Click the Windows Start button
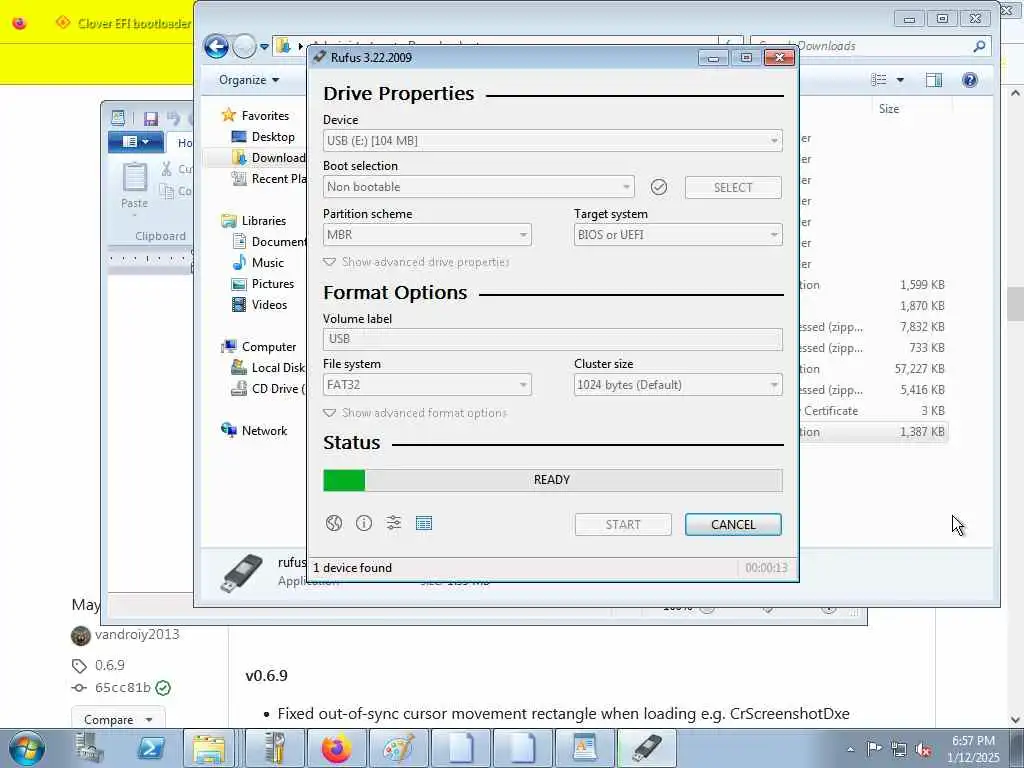This screenshot has width=1024, height=768. point(26,748)
